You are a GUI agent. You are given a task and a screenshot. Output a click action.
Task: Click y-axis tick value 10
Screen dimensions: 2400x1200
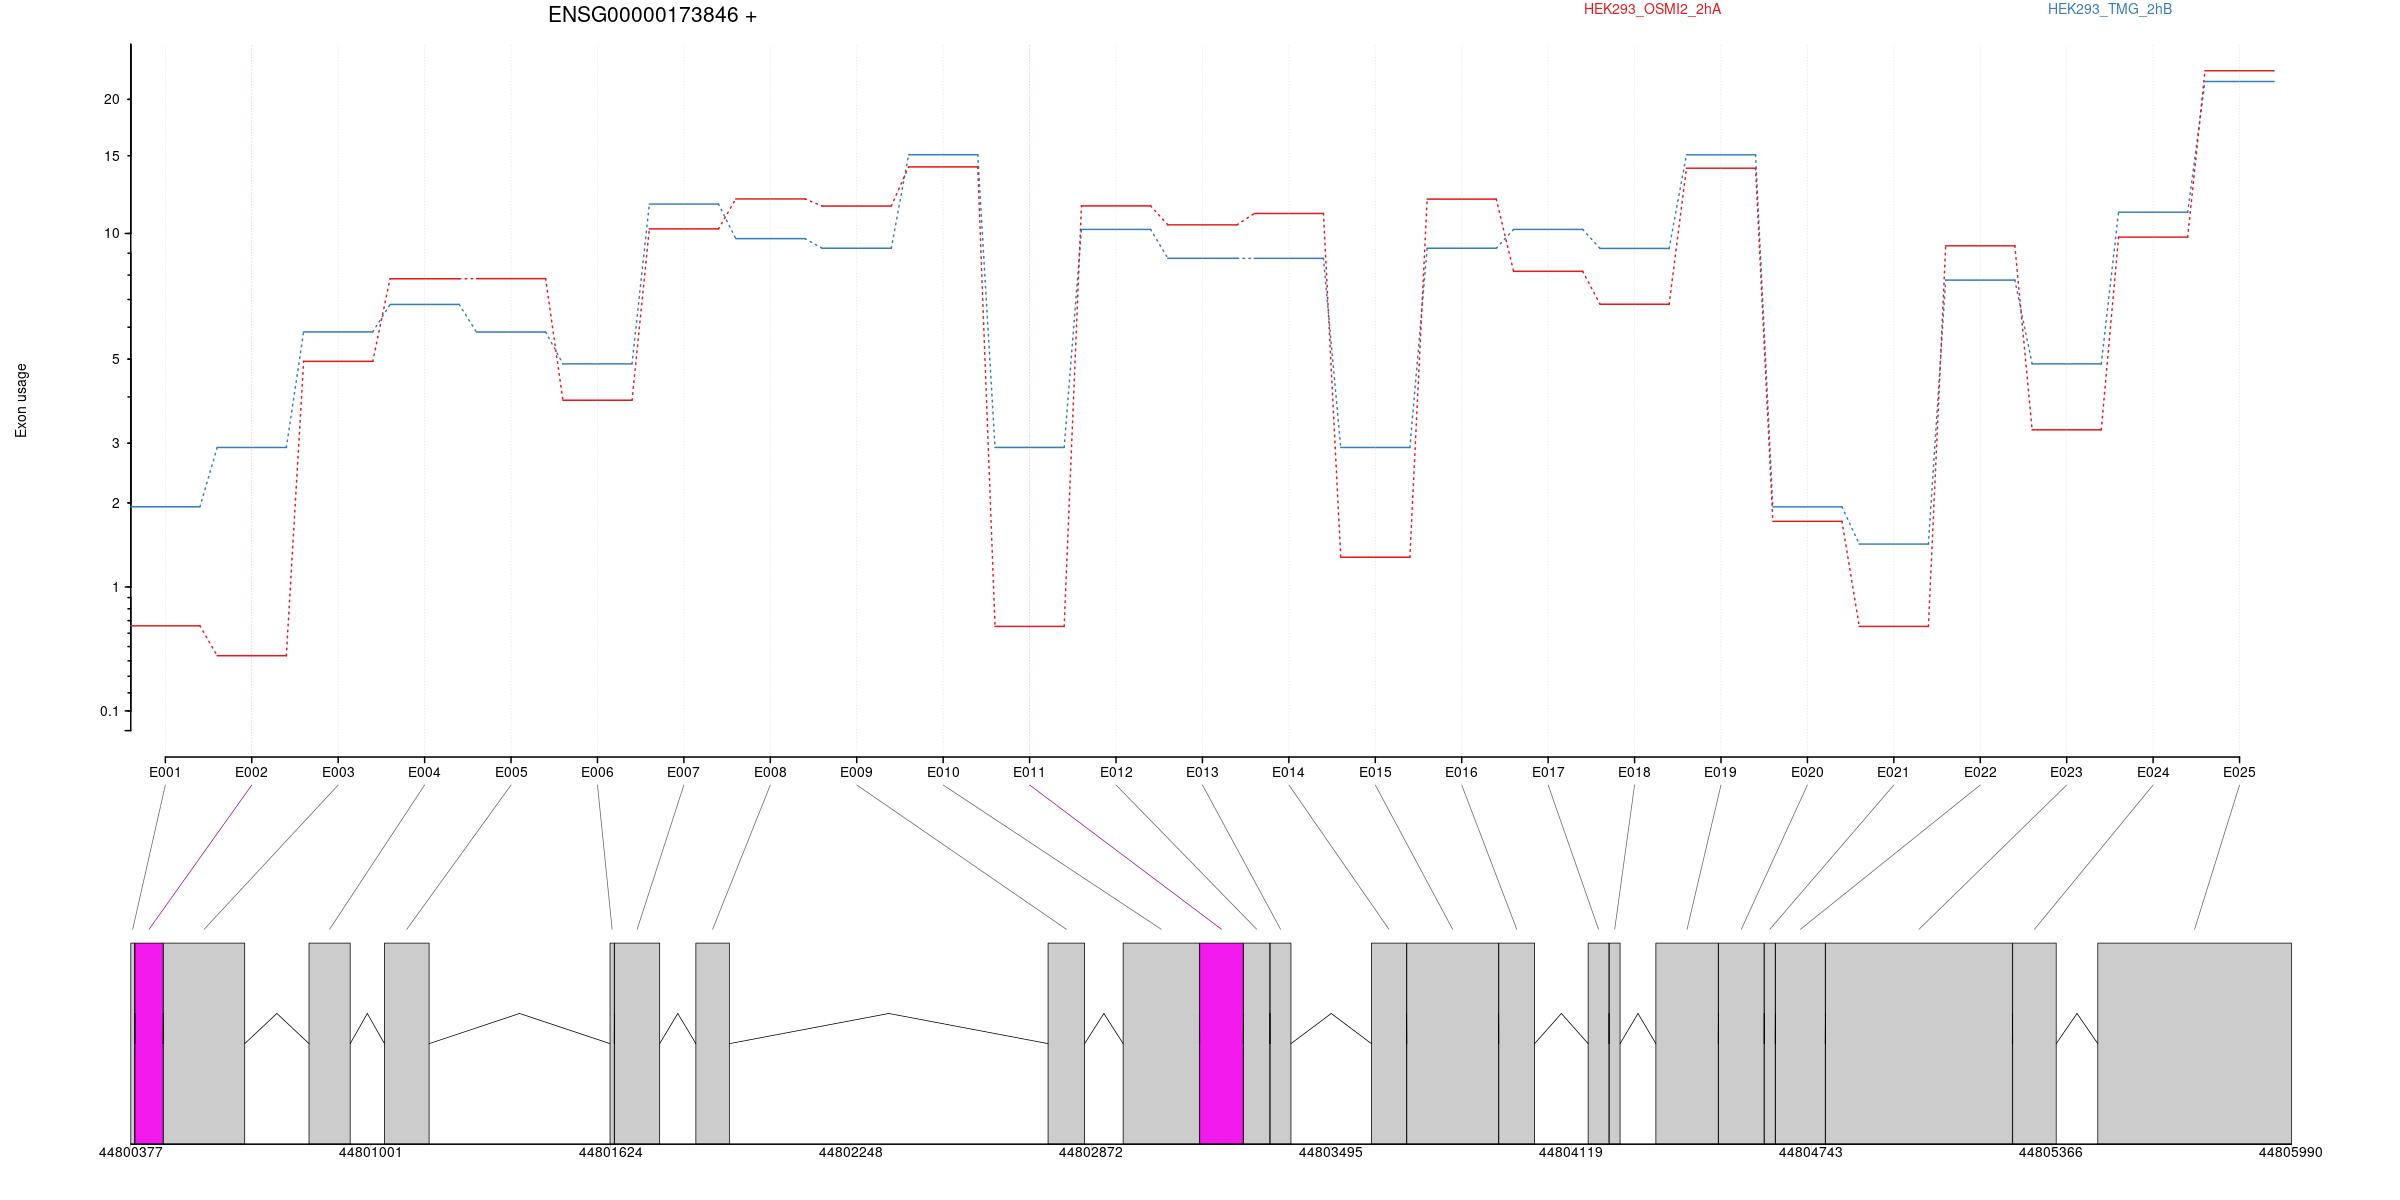[111, 234]
